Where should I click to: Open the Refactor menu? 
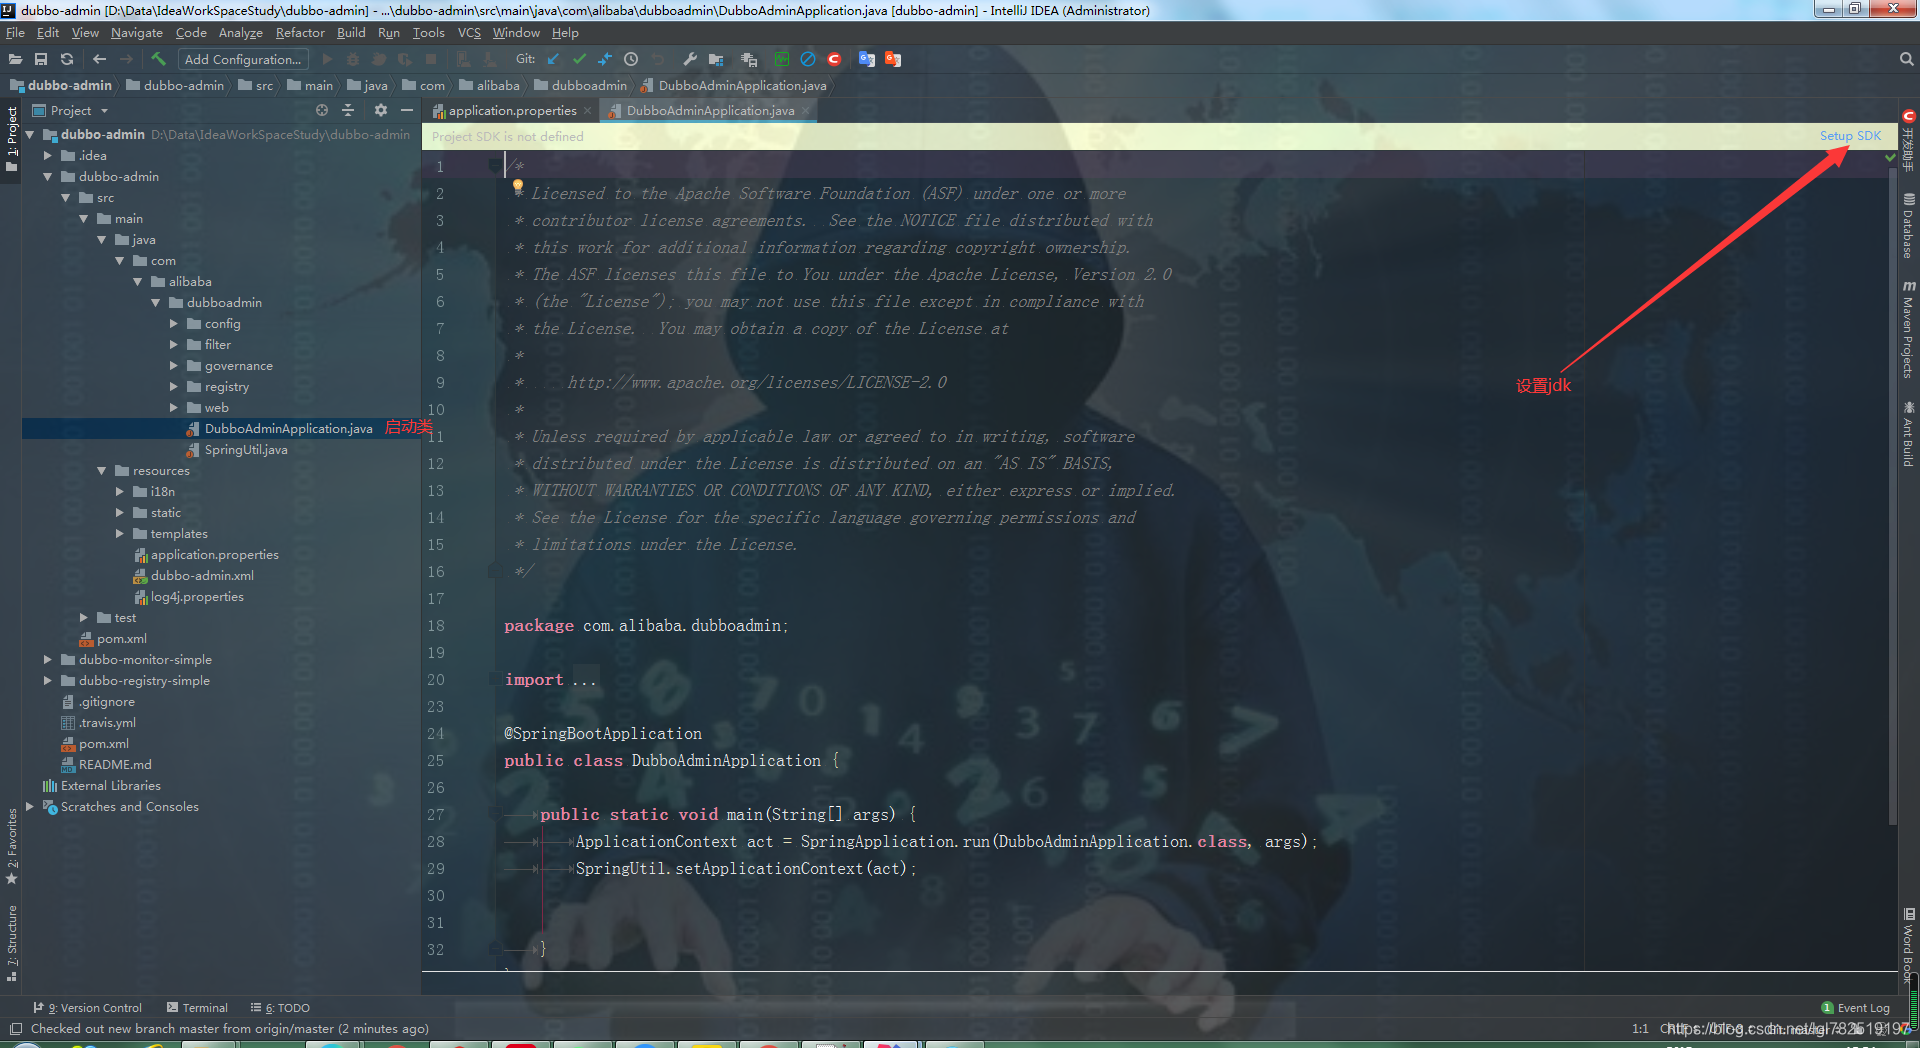[300, 32]
